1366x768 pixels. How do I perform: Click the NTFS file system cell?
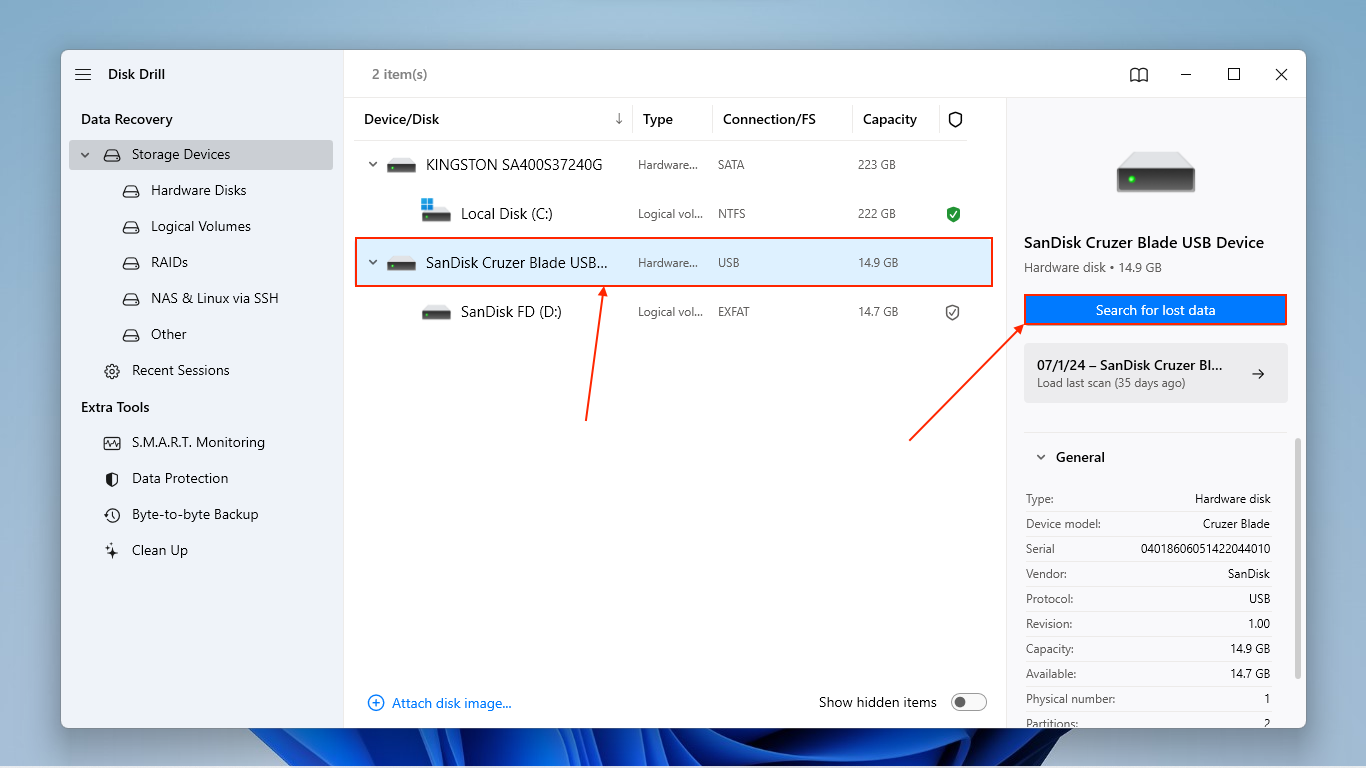click(731, 214)
